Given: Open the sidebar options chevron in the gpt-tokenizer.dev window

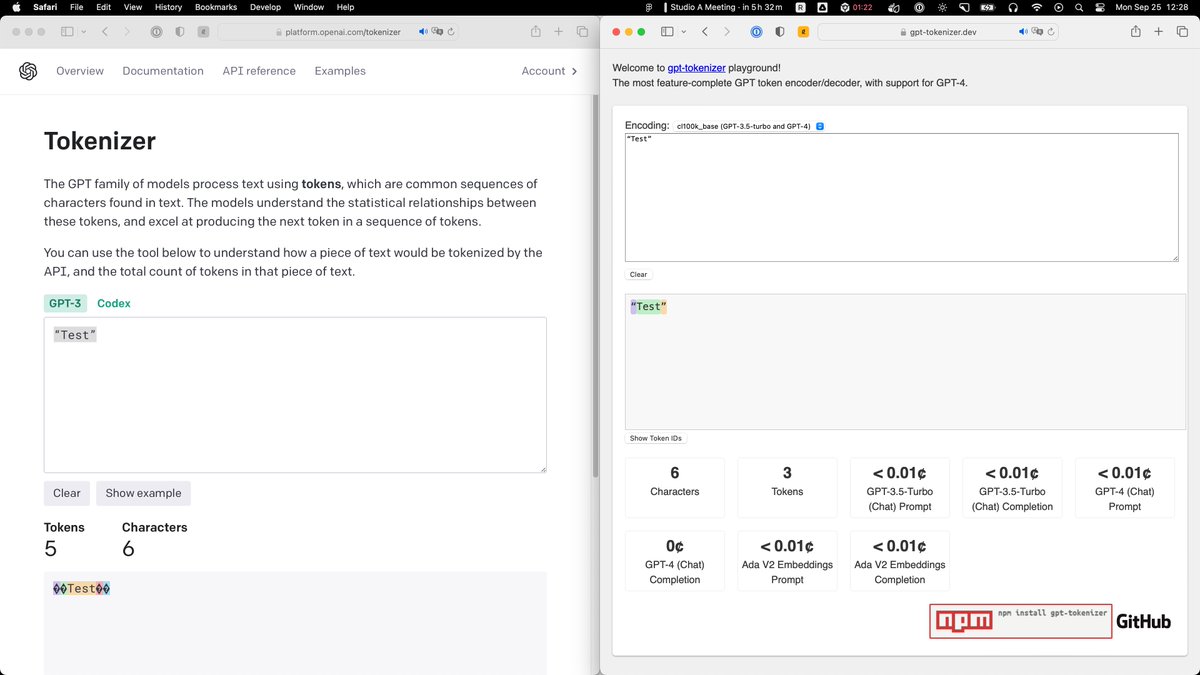Looking at the screenshot, I should (x=683, y=32).
